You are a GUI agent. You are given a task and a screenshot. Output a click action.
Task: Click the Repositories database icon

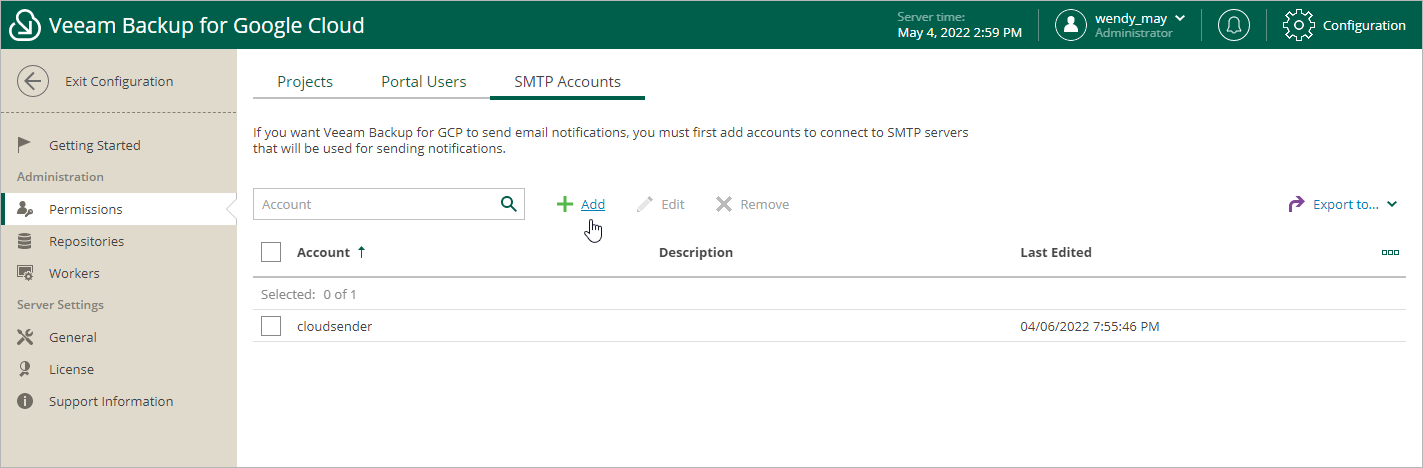(x=25, y=241)
